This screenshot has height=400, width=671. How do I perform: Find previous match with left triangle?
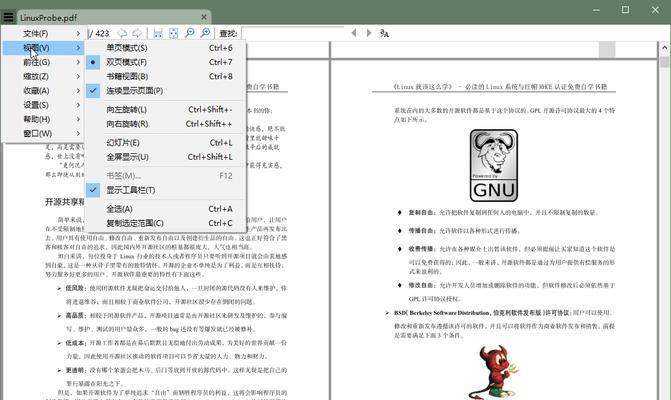click(353, 33)
